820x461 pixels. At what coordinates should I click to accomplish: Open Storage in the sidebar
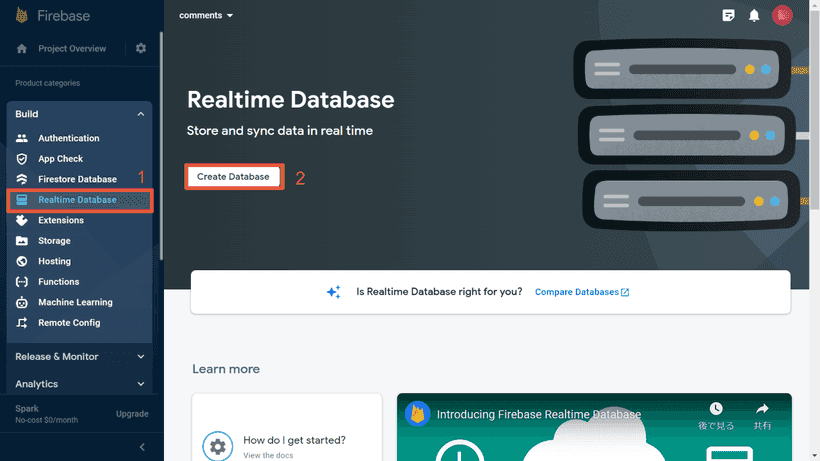[x=54, y=240]
